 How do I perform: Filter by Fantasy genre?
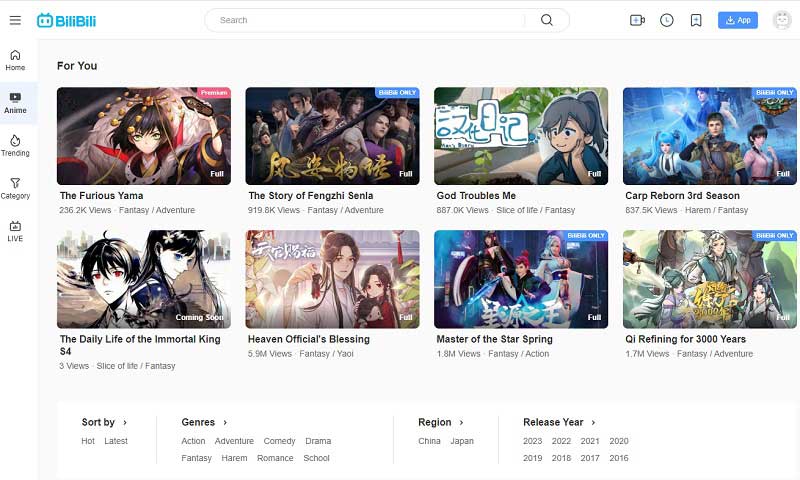196,458
